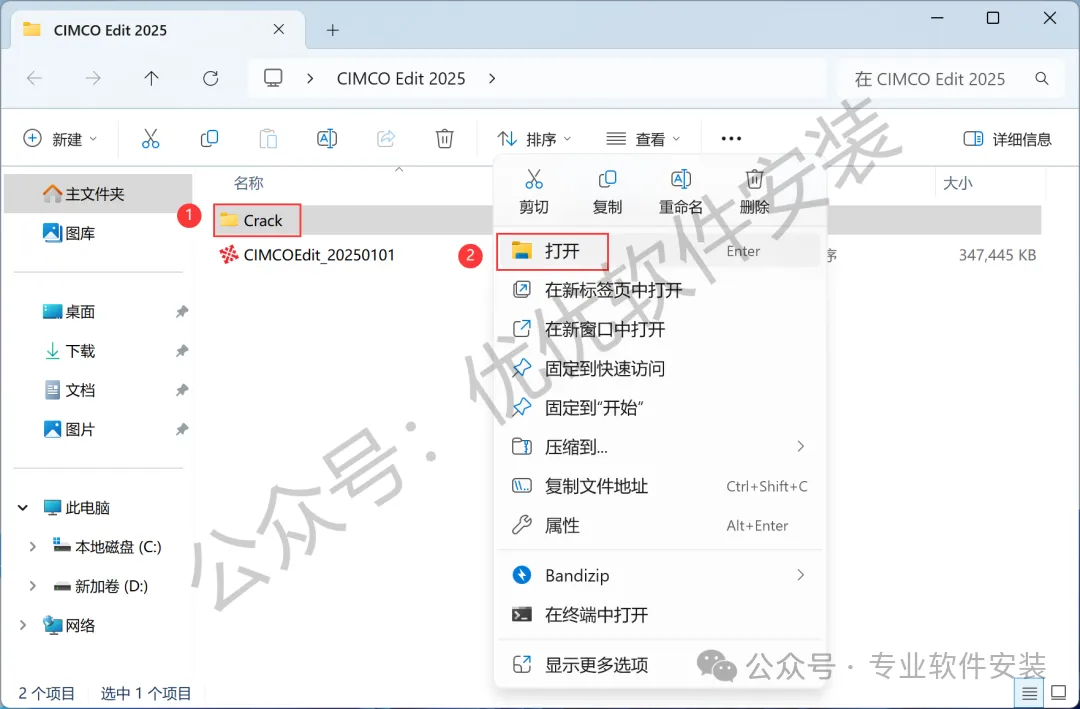Open 图库 in the sidebar
Viewport: 1080px width, 709px height.
[x=69, y=233]
